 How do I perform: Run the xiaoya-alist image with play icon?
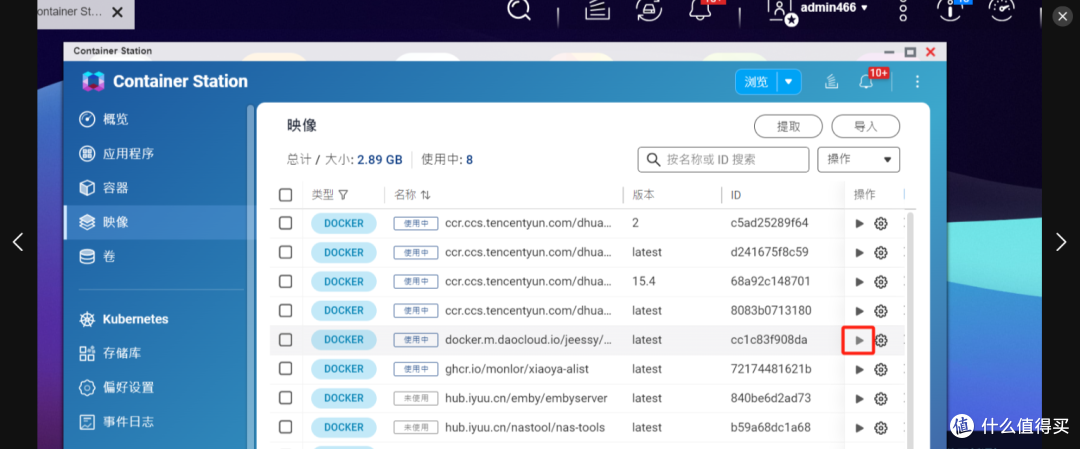click(860, 369)
